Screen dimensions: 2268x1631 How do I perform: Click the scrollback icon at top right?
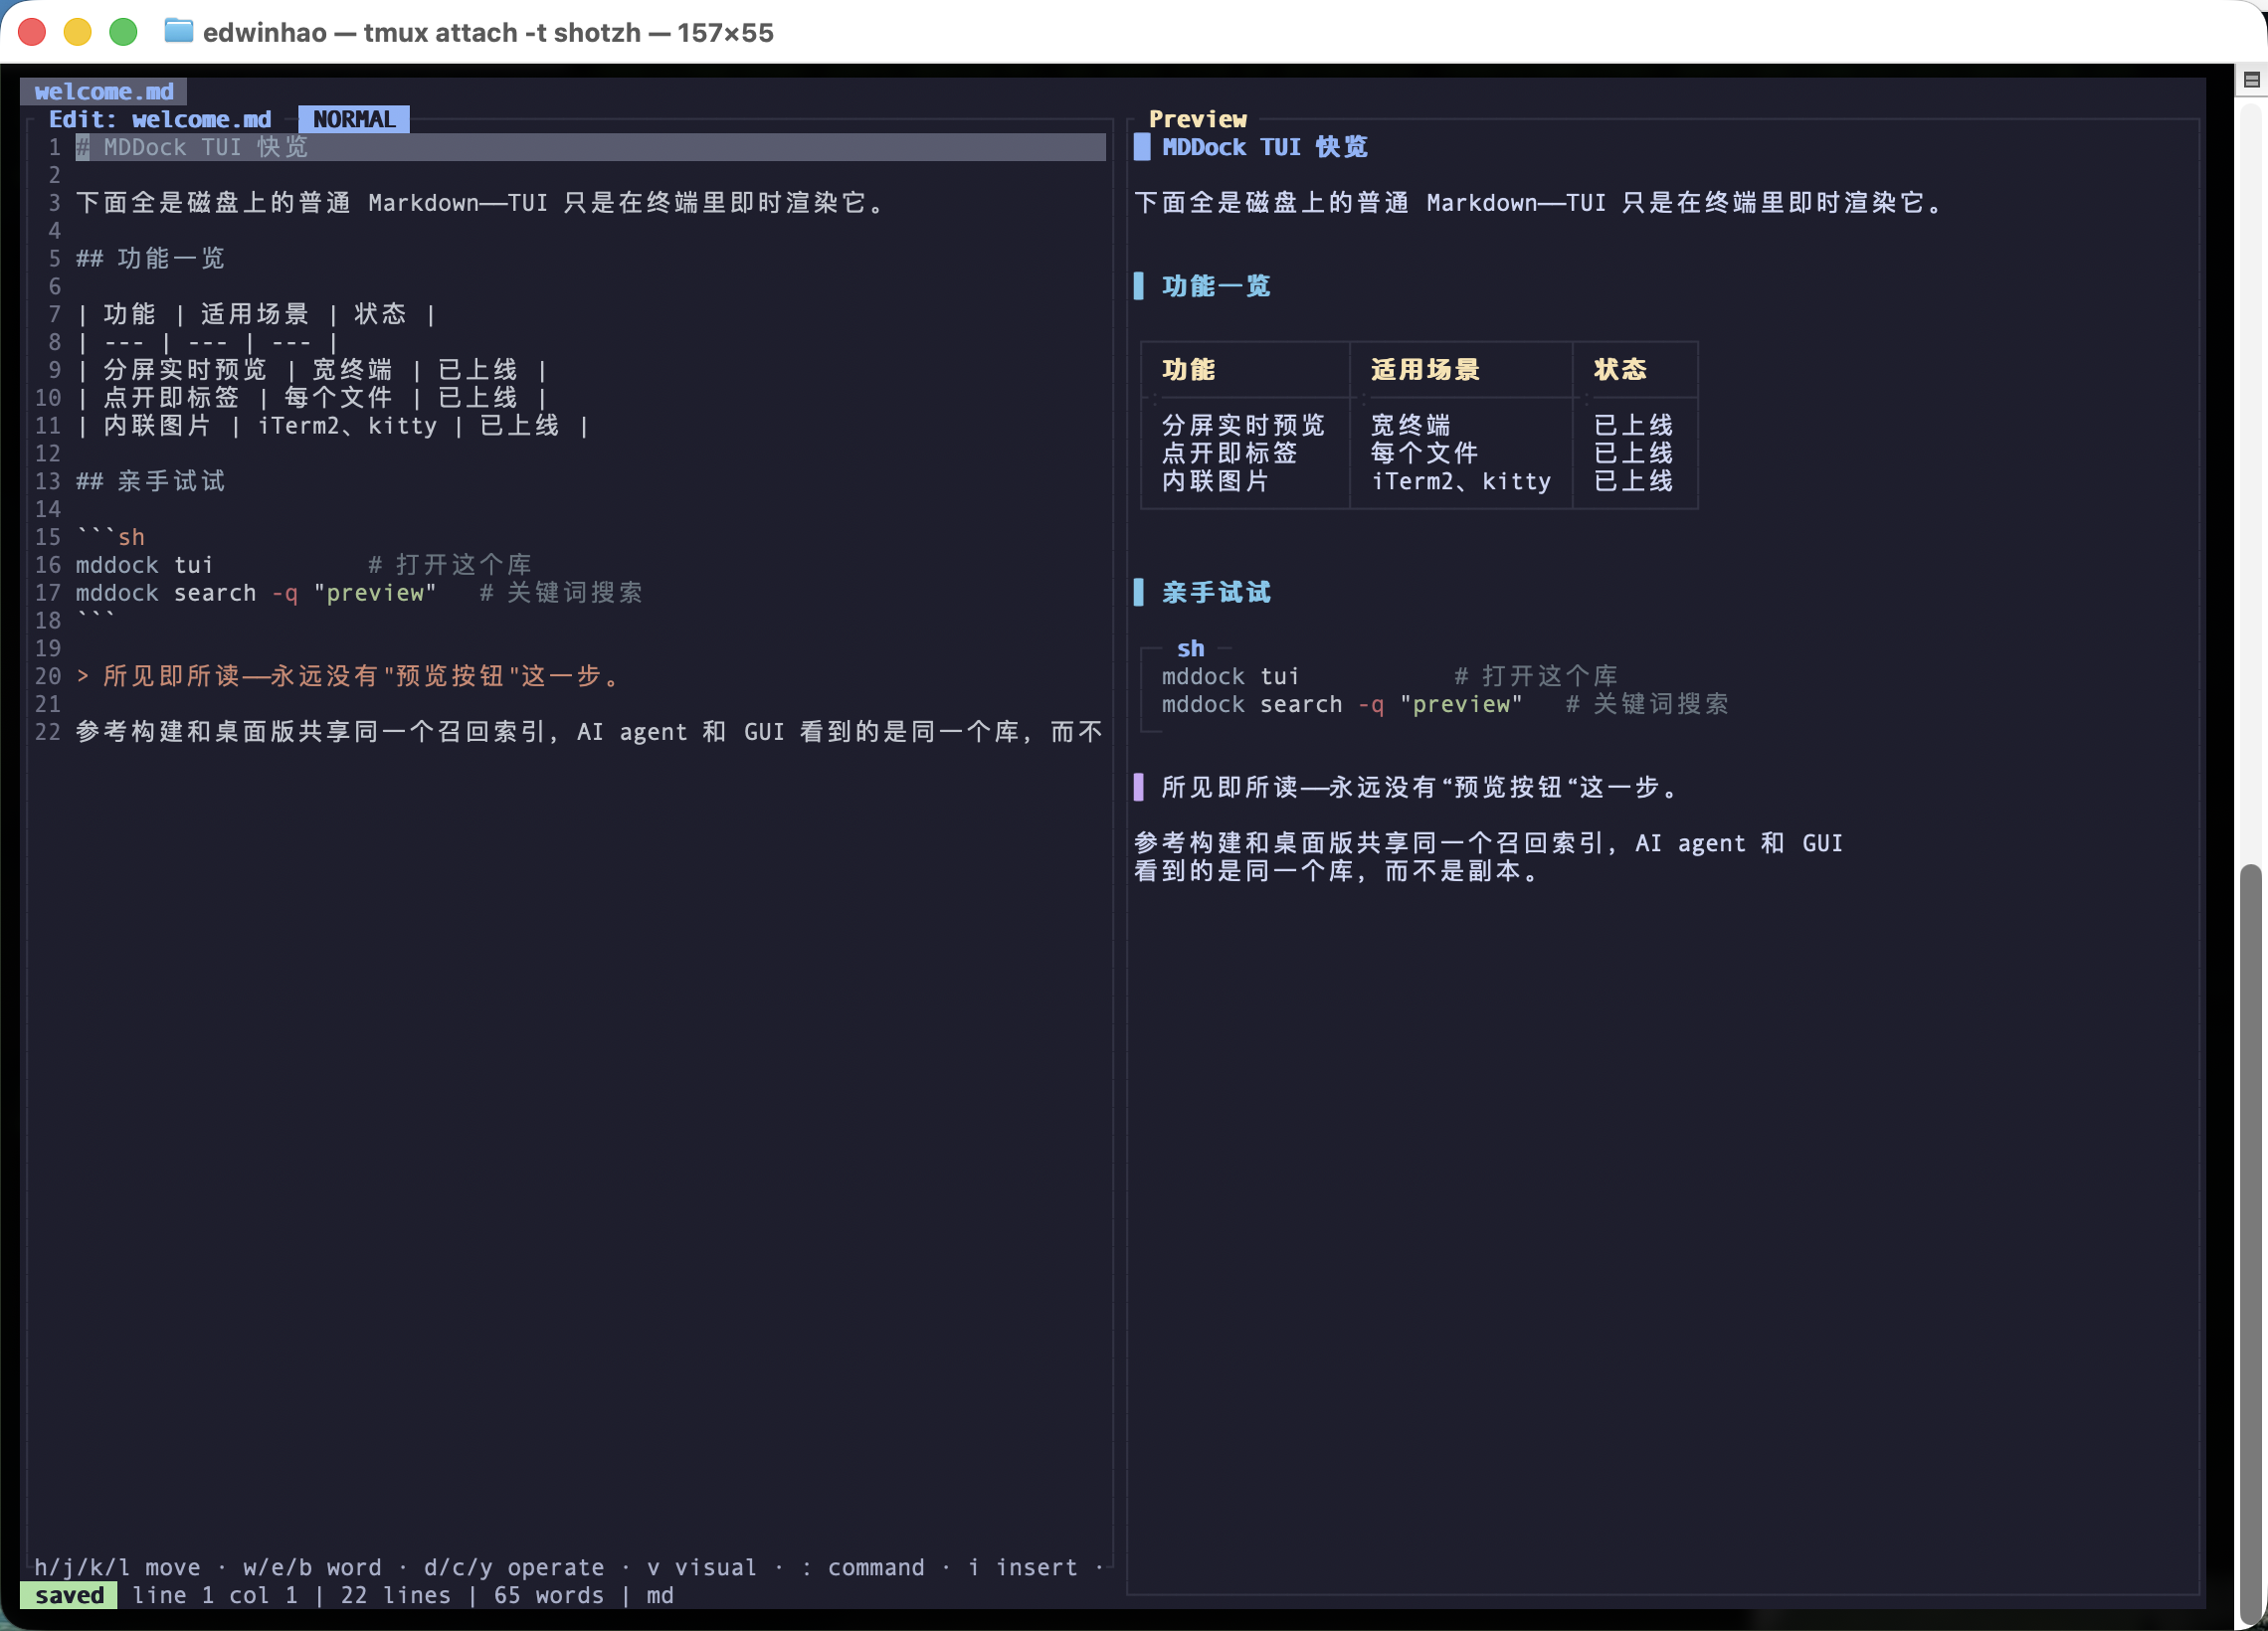[2251, 80]
